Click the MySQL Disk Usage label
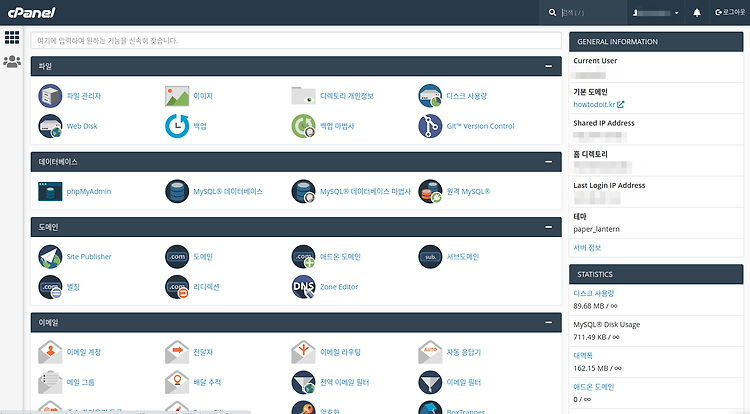Screen dimensions: 750x414 607,325
